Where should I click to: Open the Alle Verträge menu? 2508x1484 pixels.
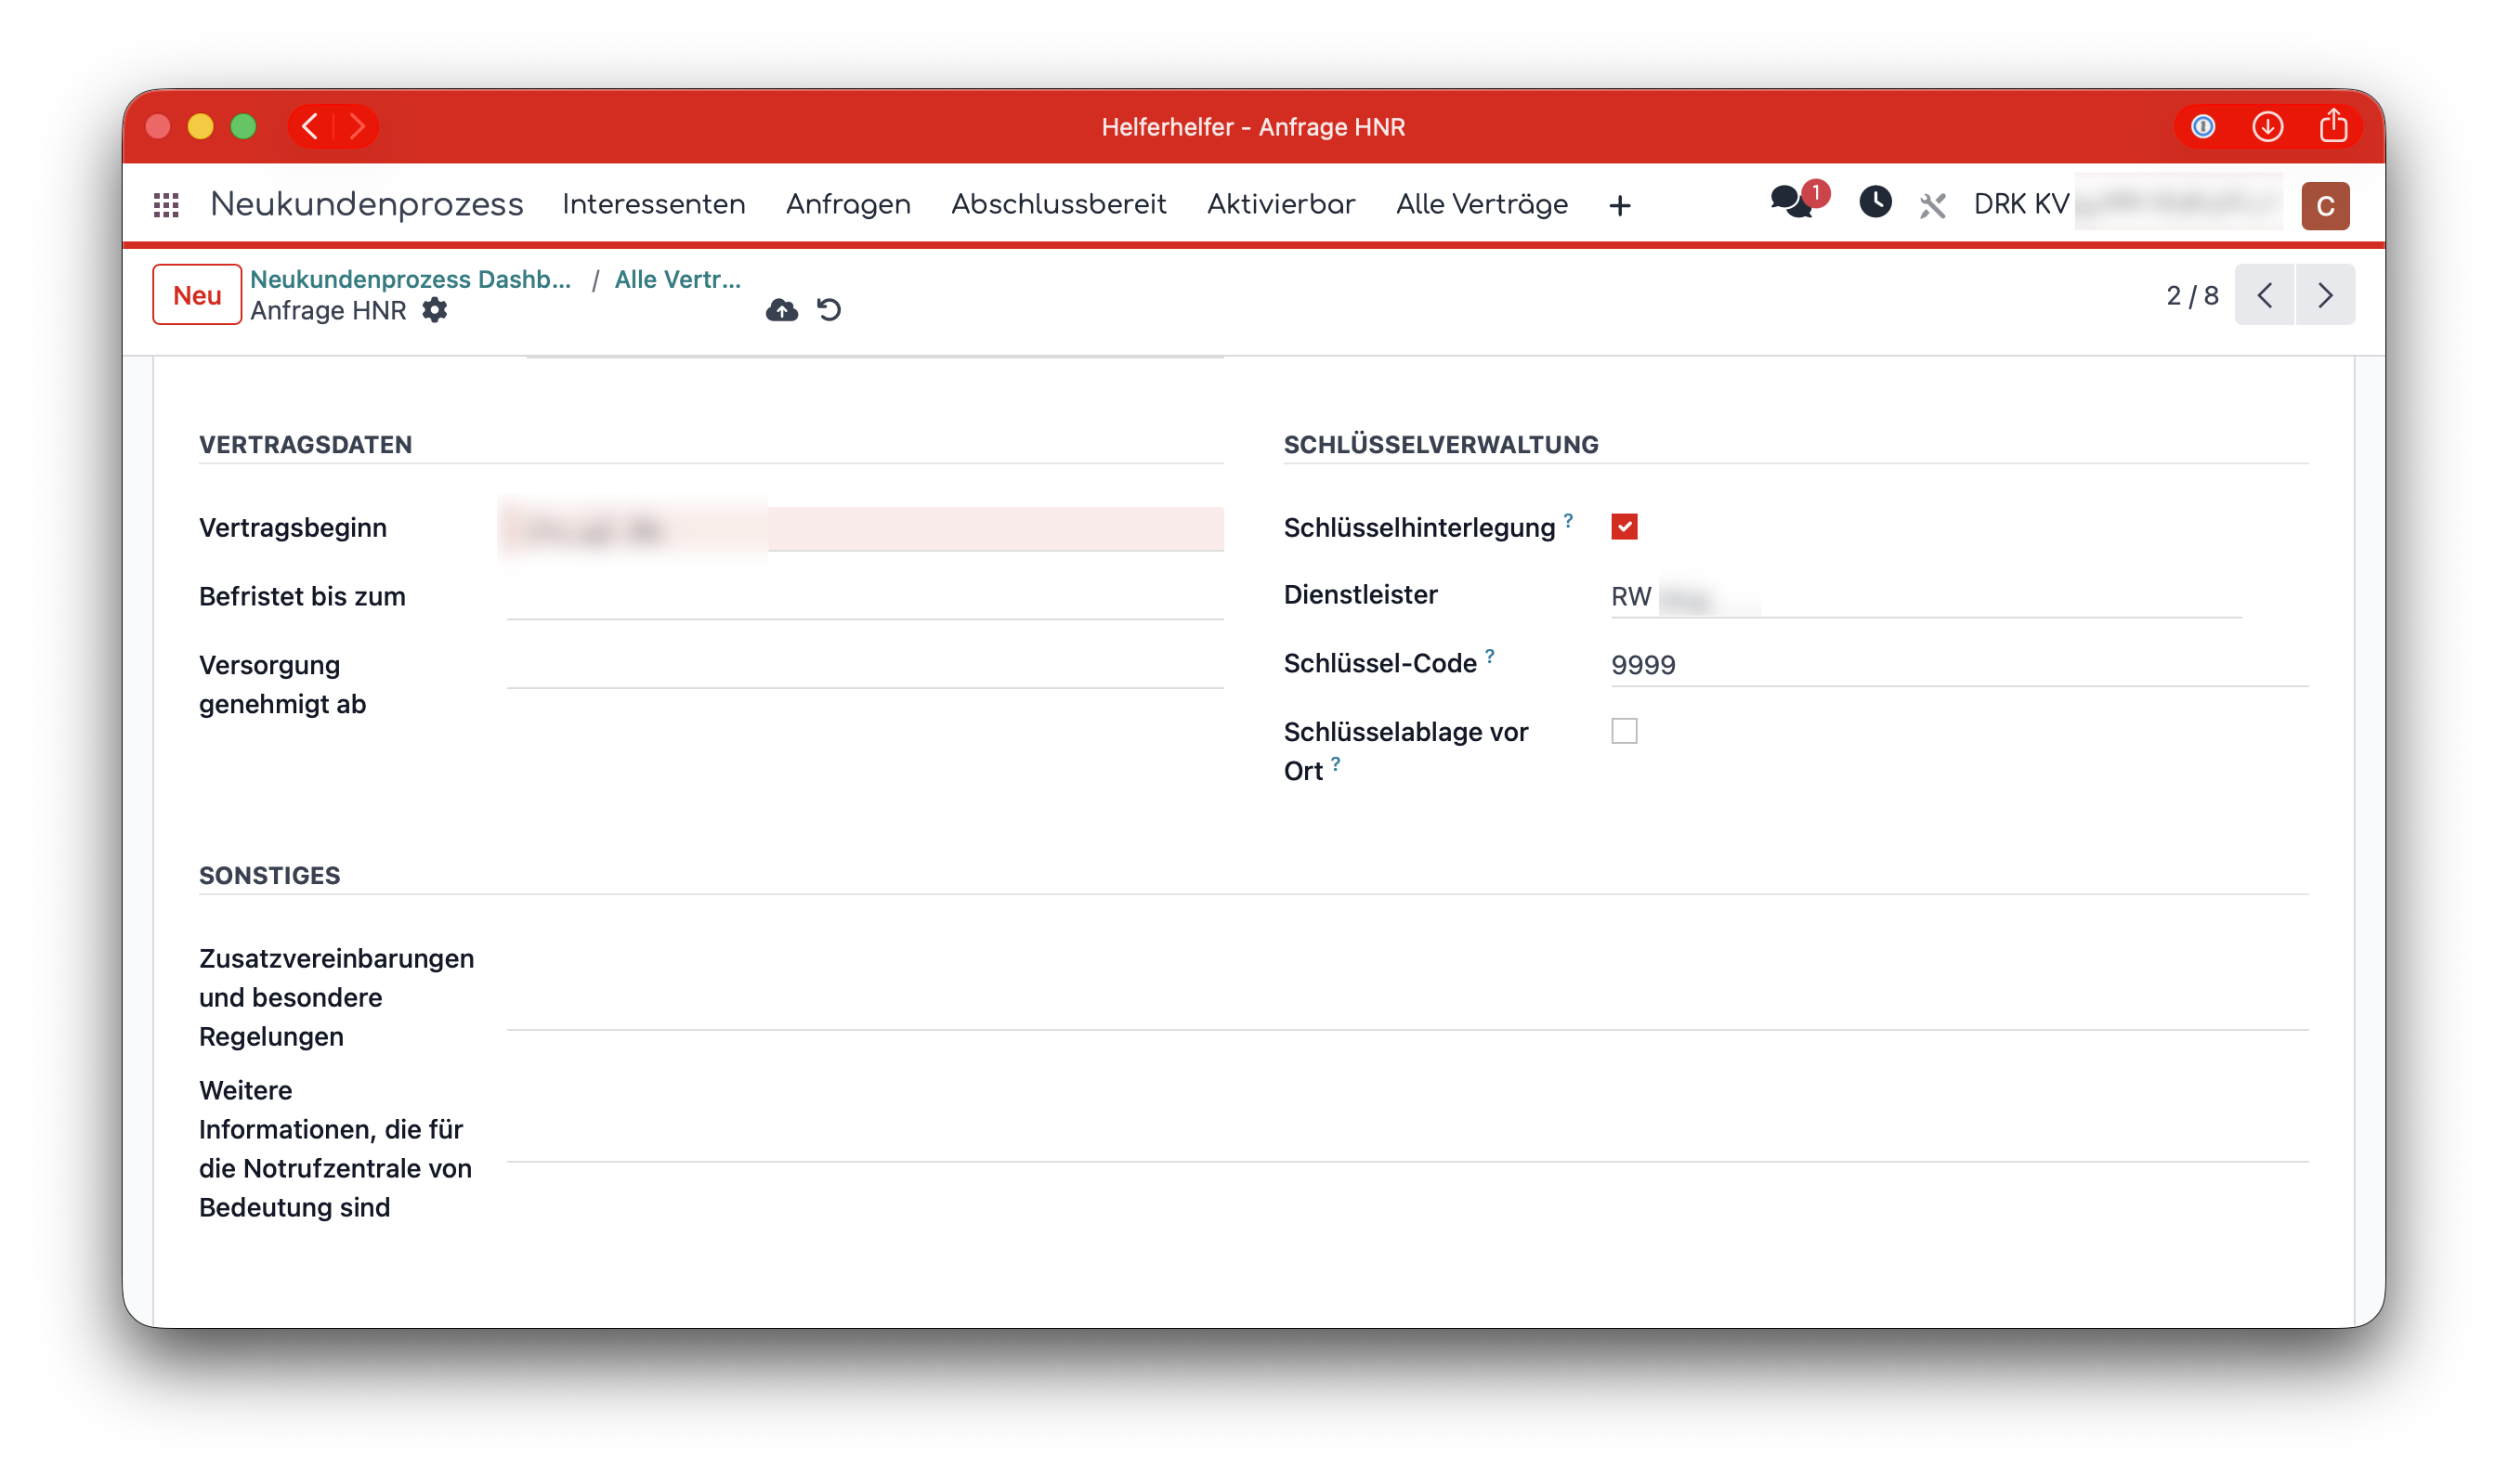tap(1482, 205)
